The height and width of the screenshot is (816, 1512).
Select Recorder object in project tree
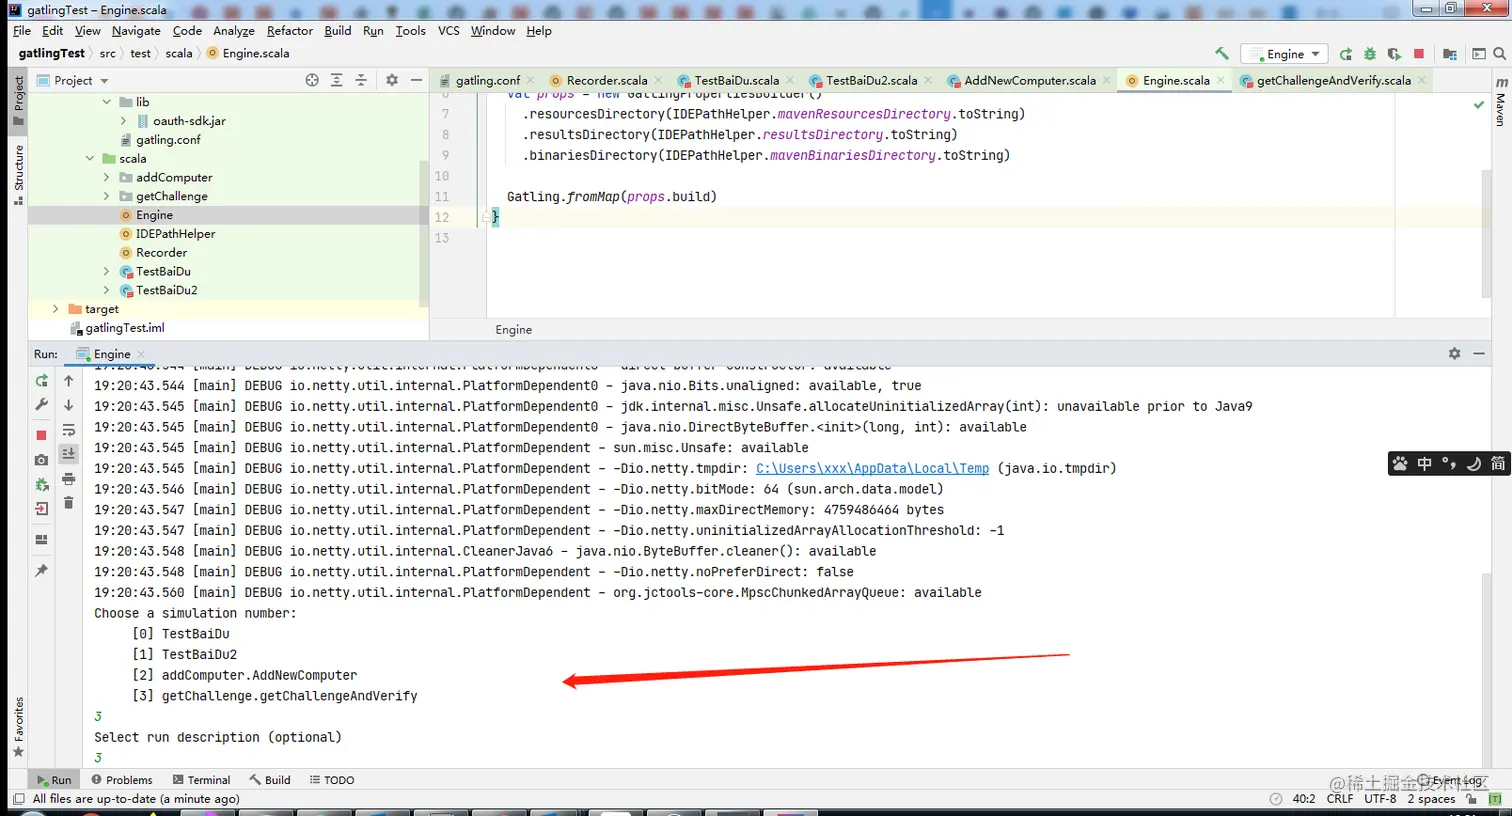pyautogui.click(x=161, y=253)
